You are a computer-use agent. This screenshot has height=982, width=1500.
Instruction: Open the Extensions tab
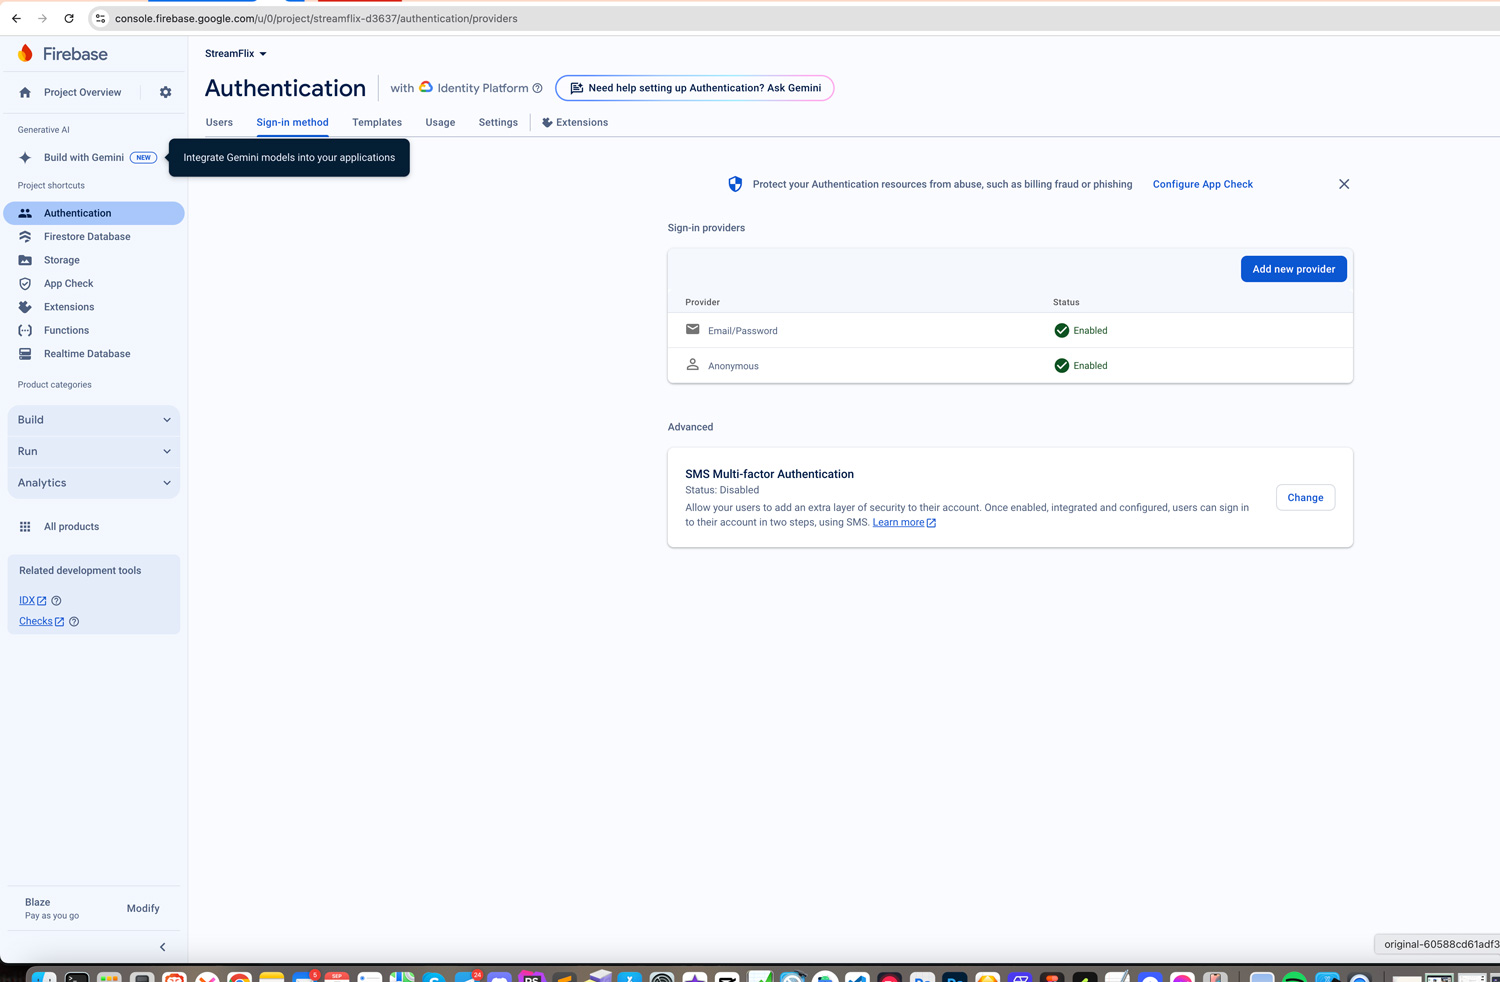coord(575,122)
